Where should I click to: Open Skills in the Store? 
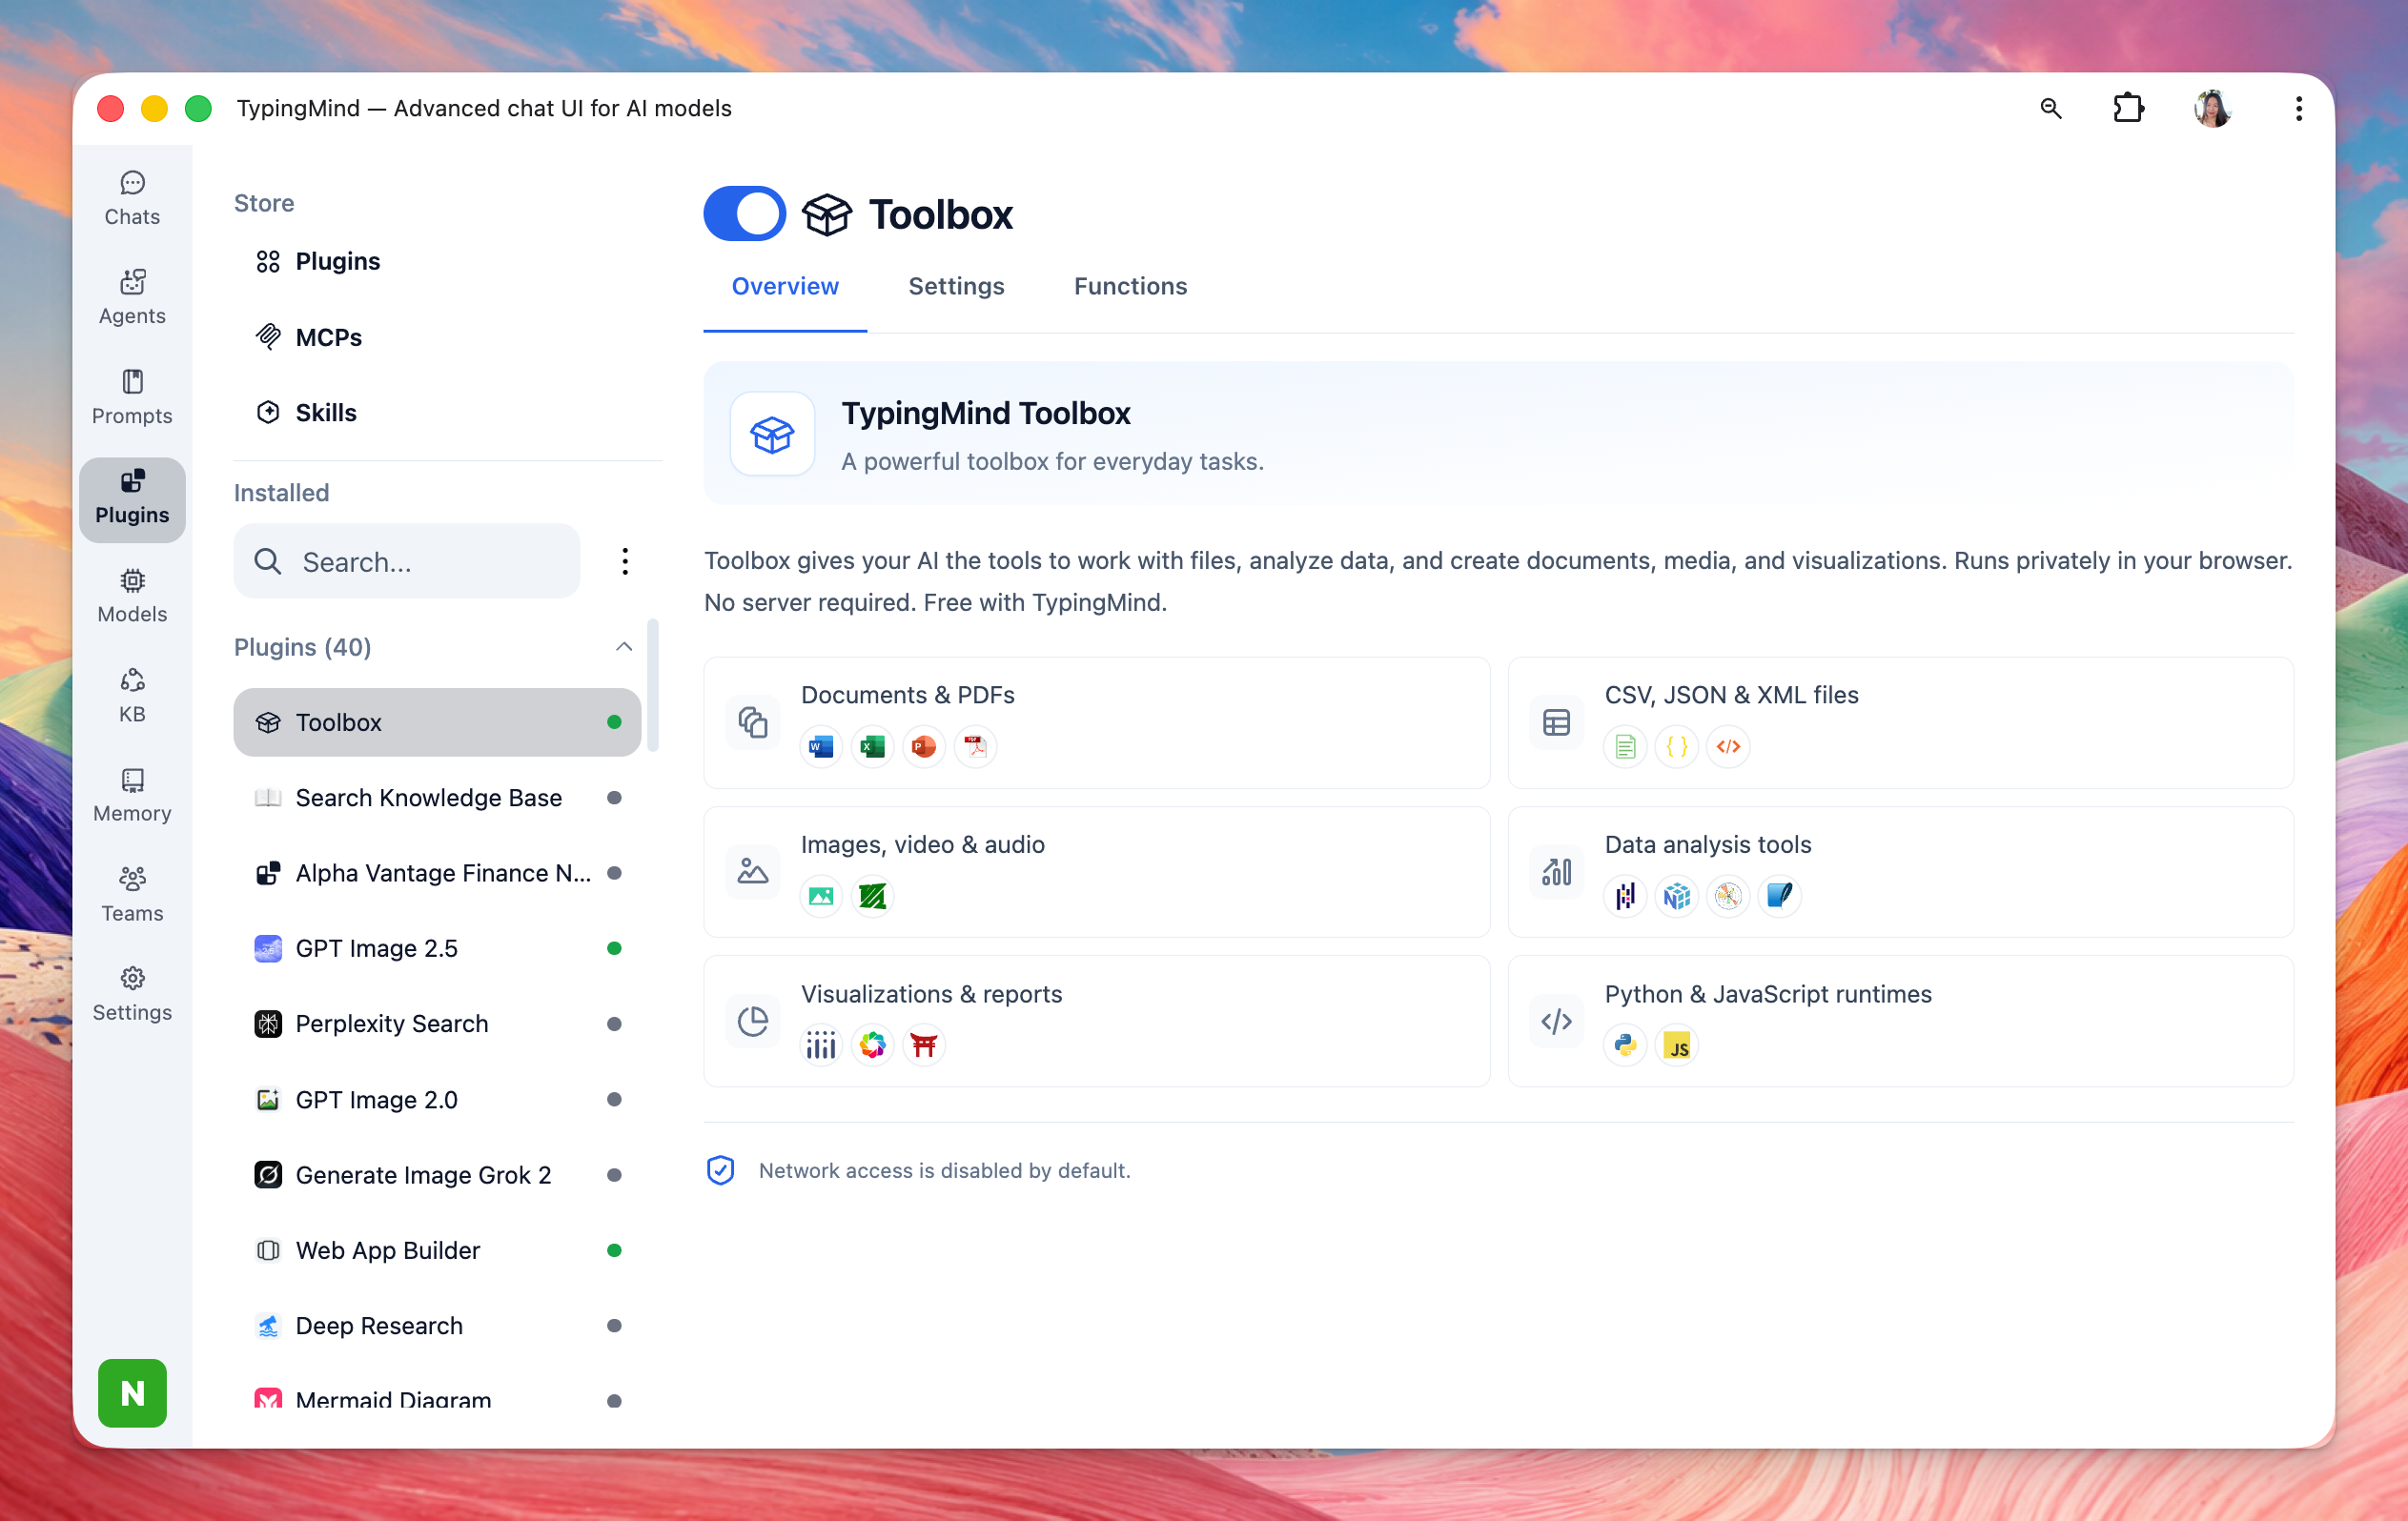(x=437, y=413)
